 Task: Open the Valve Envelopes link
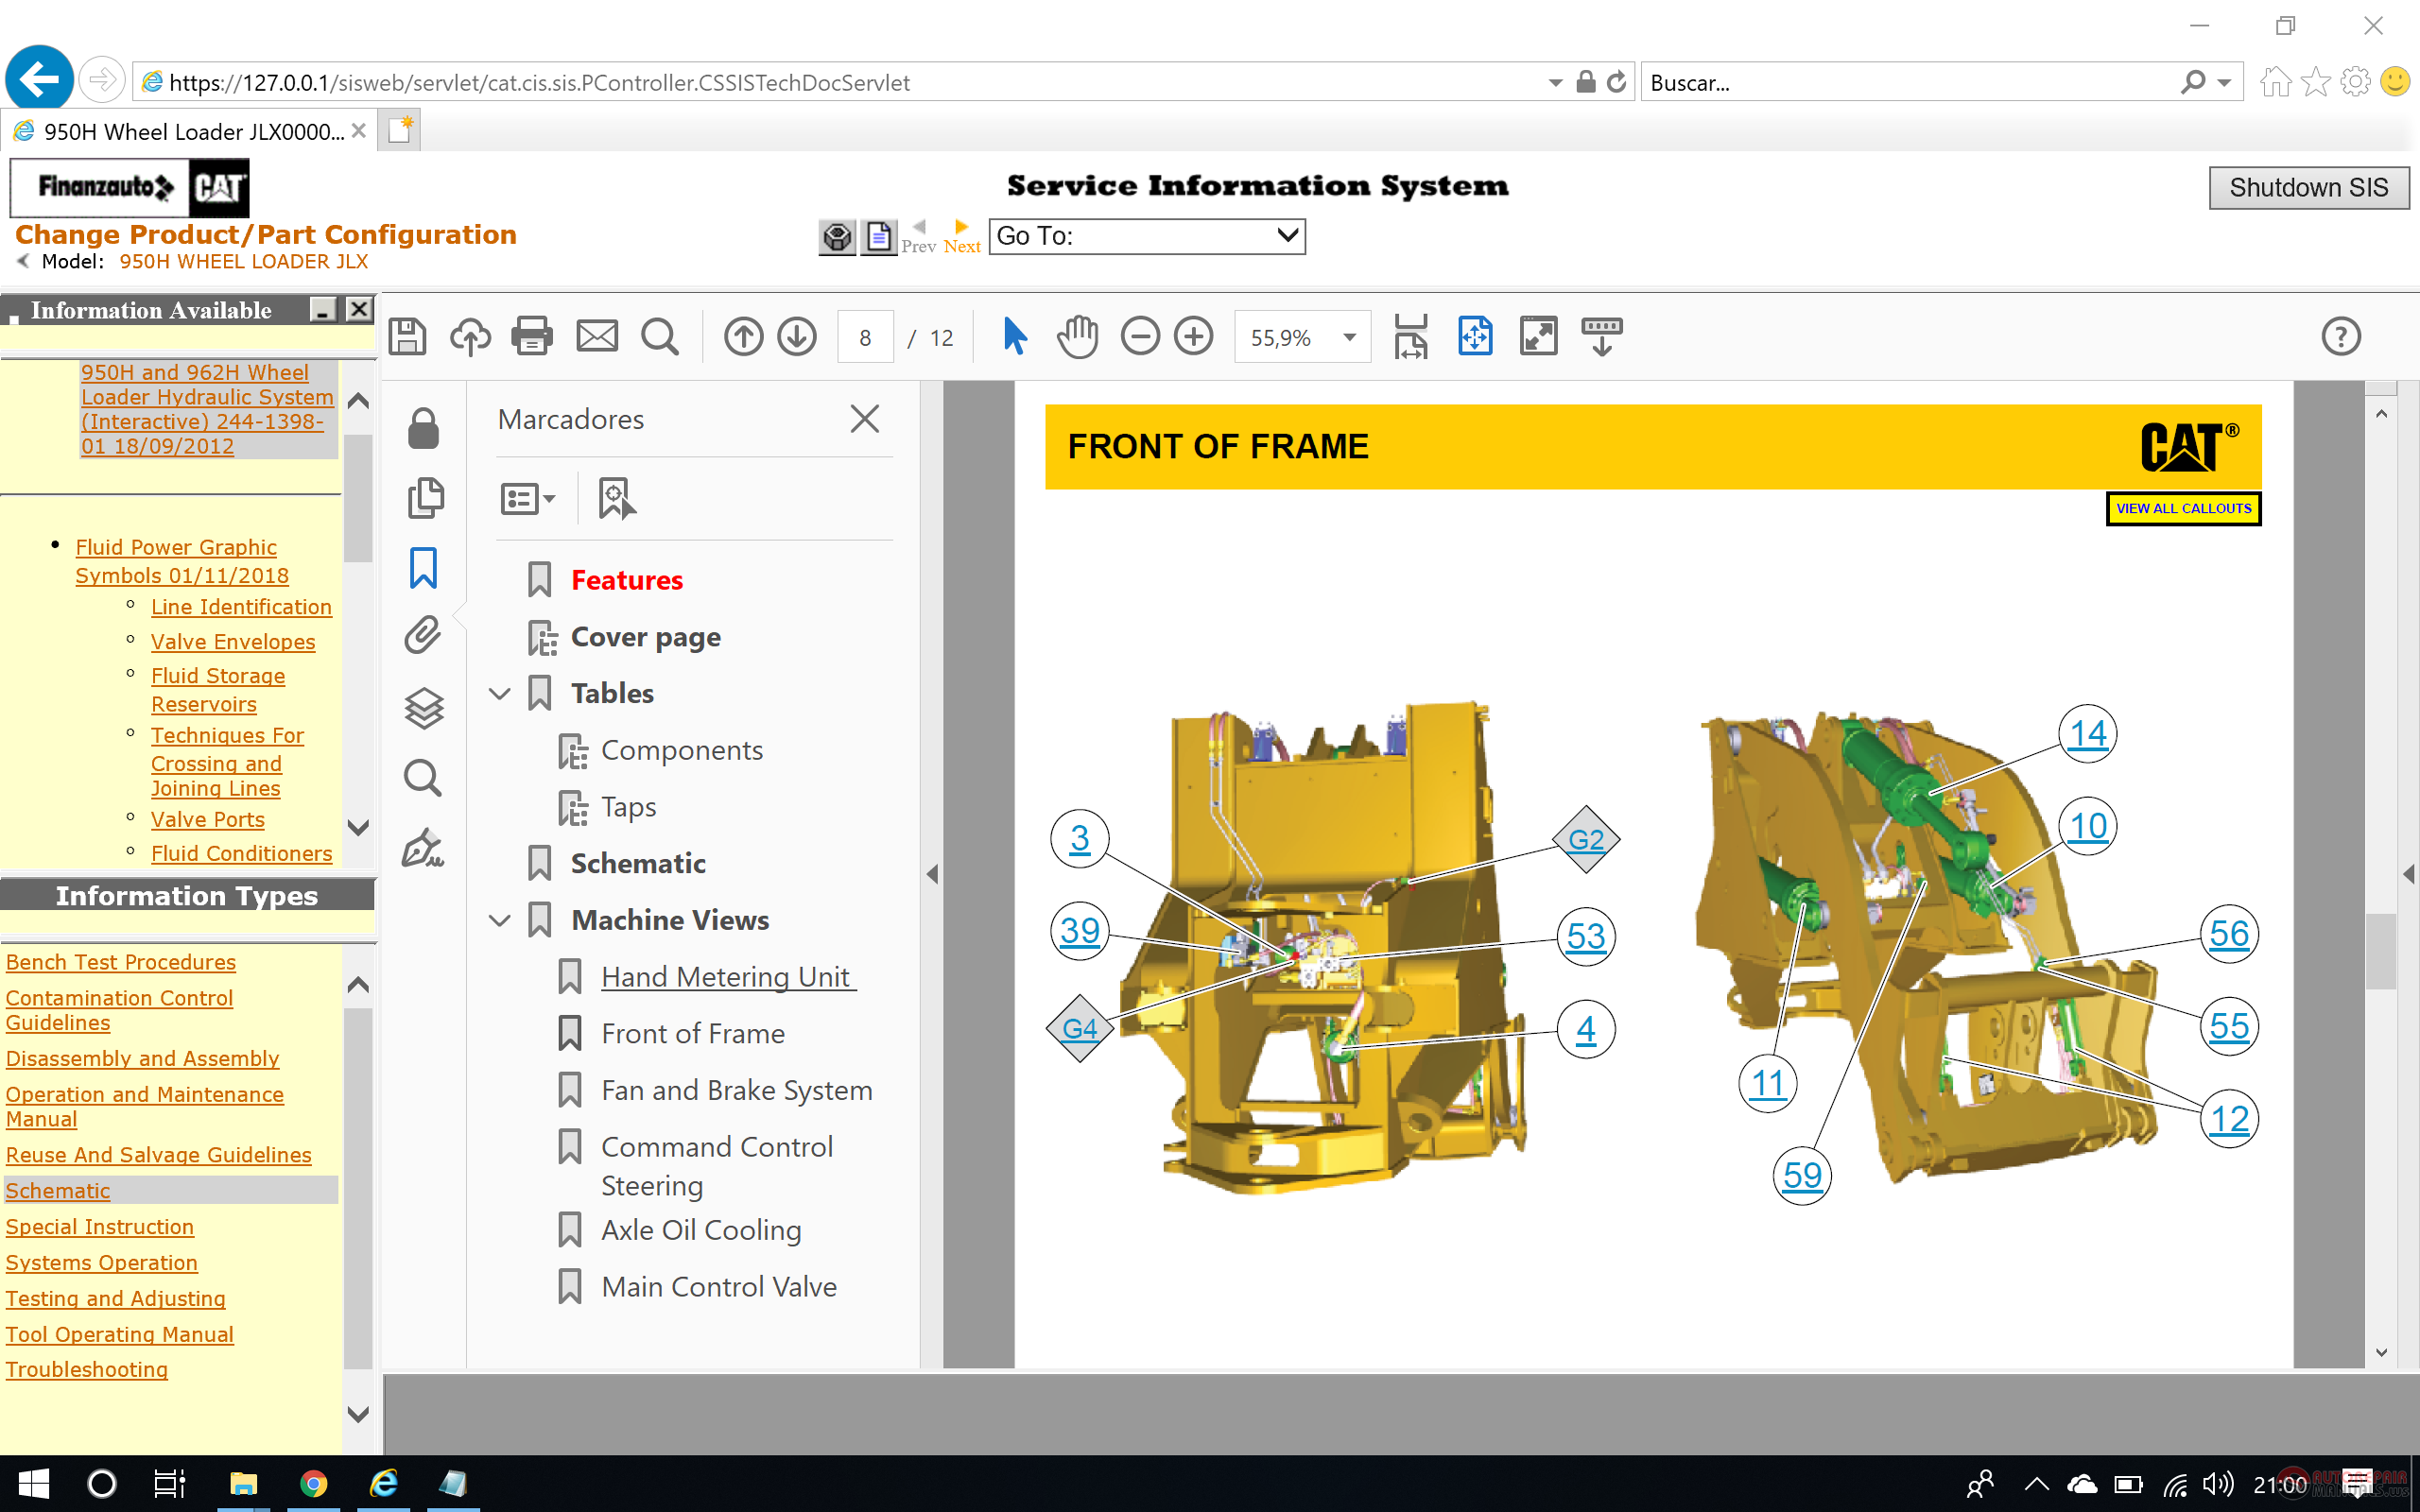pos(233,641)
